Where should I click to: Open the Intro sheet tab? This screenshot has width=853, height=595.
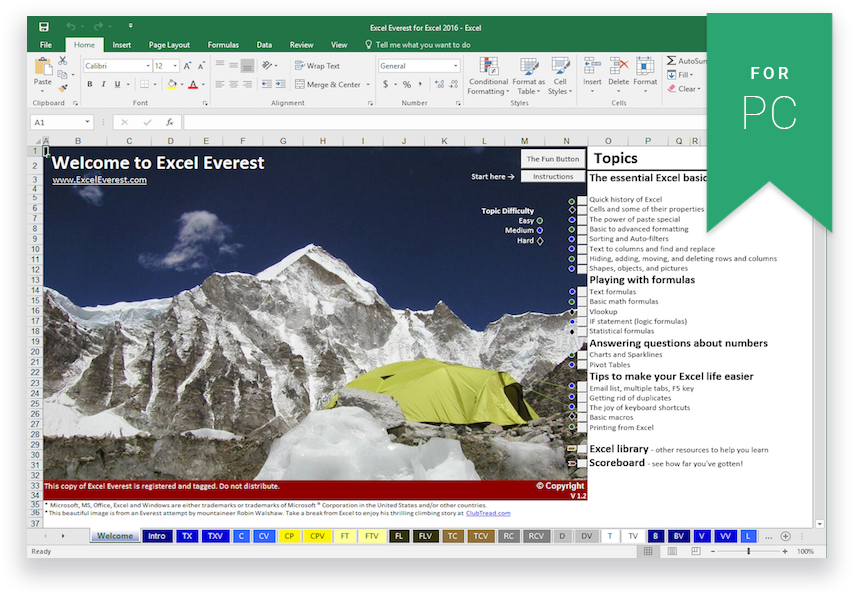coord(156,535)
